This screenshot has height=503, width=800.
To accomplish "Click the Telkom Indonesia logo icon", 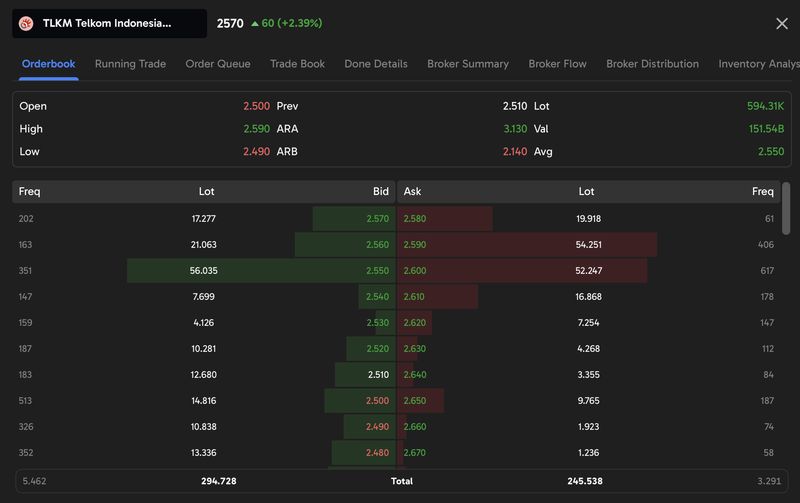I will [x=26, y=23].
